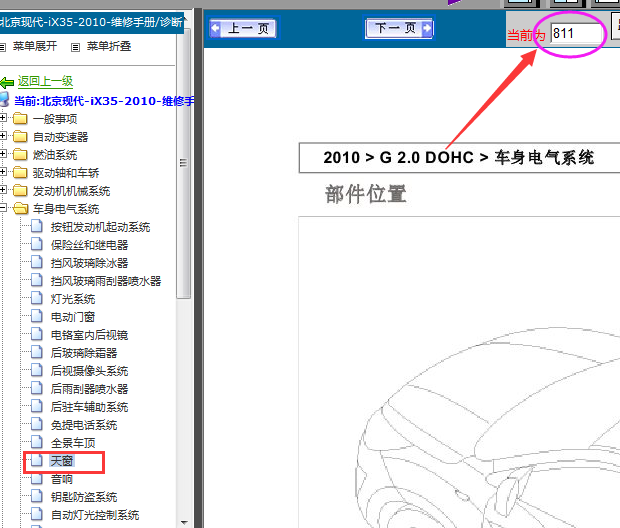This screenshot has width=620, height=528.
Task: Click 返回上一级 link
Action: (x=45, y=81)
